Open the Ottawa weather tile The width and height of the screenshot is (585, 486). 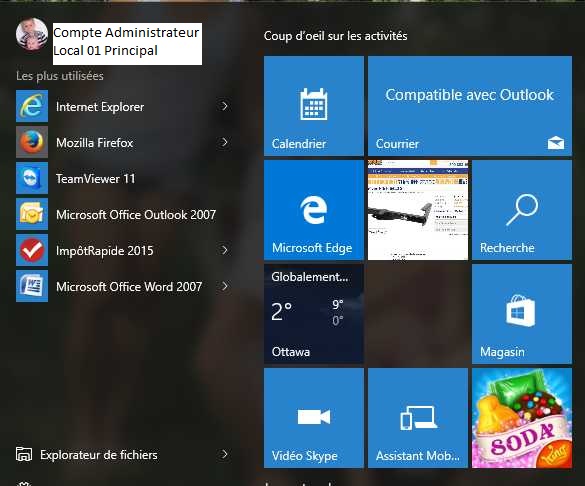pyautogui.click(x=314, y=314)
